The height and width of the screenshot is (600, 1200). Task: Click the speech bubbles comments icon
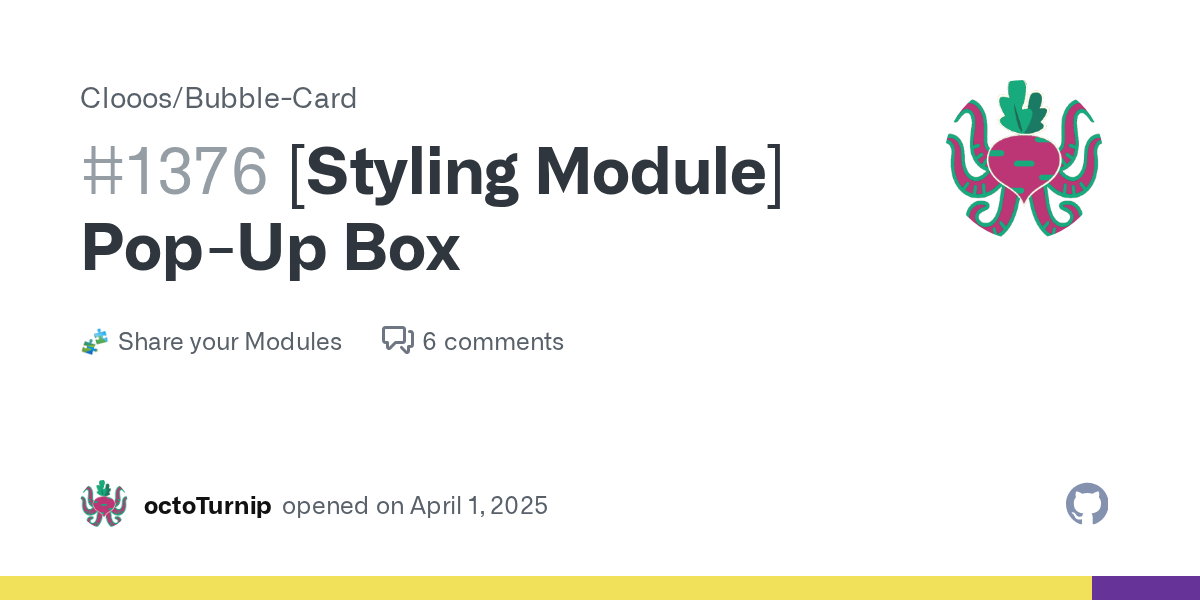click(x=398, y=341)
